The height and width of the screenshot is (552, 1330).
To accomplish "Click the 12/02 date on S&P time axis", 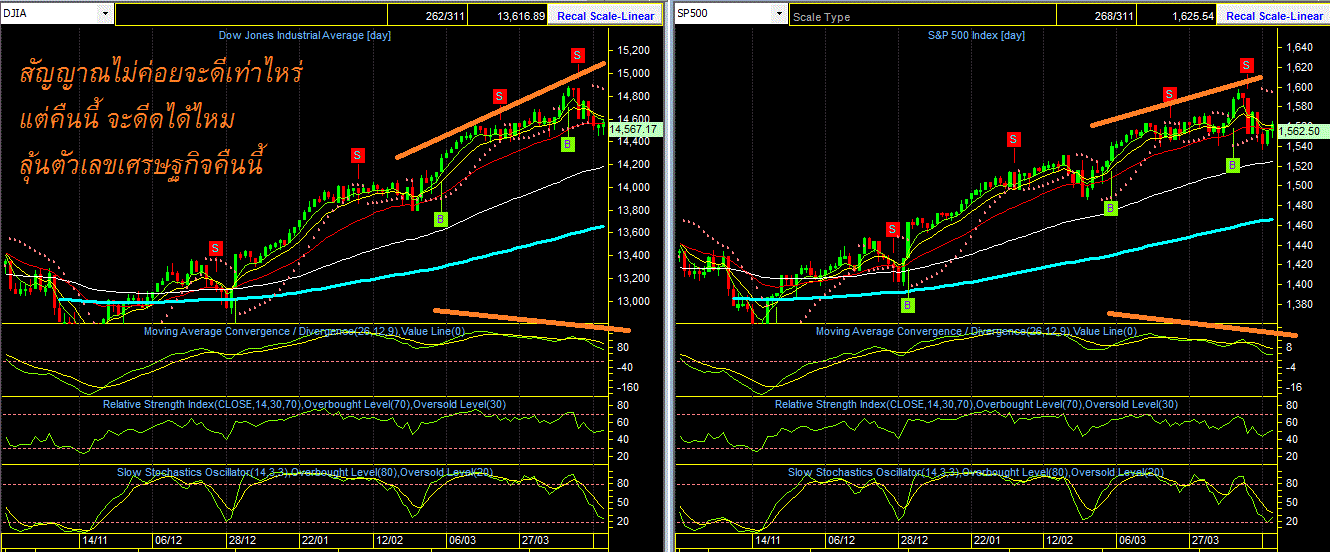I will (x=1061, y=539).
